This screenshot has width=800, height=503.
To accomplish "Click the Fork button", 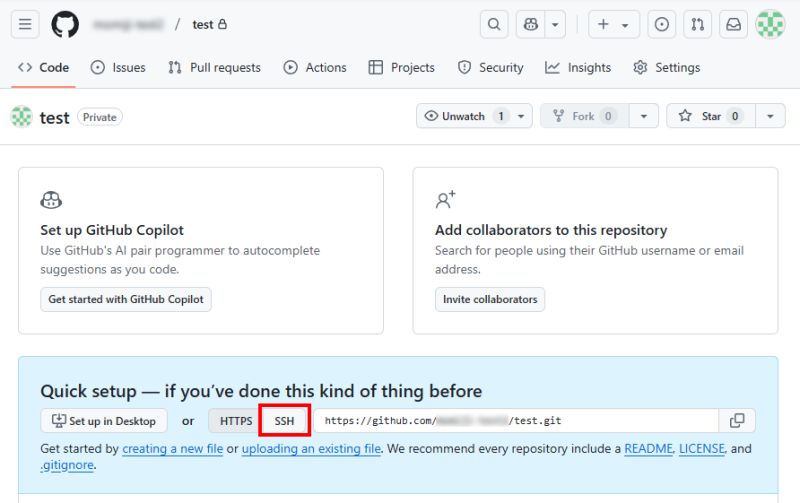I will 585,116.
